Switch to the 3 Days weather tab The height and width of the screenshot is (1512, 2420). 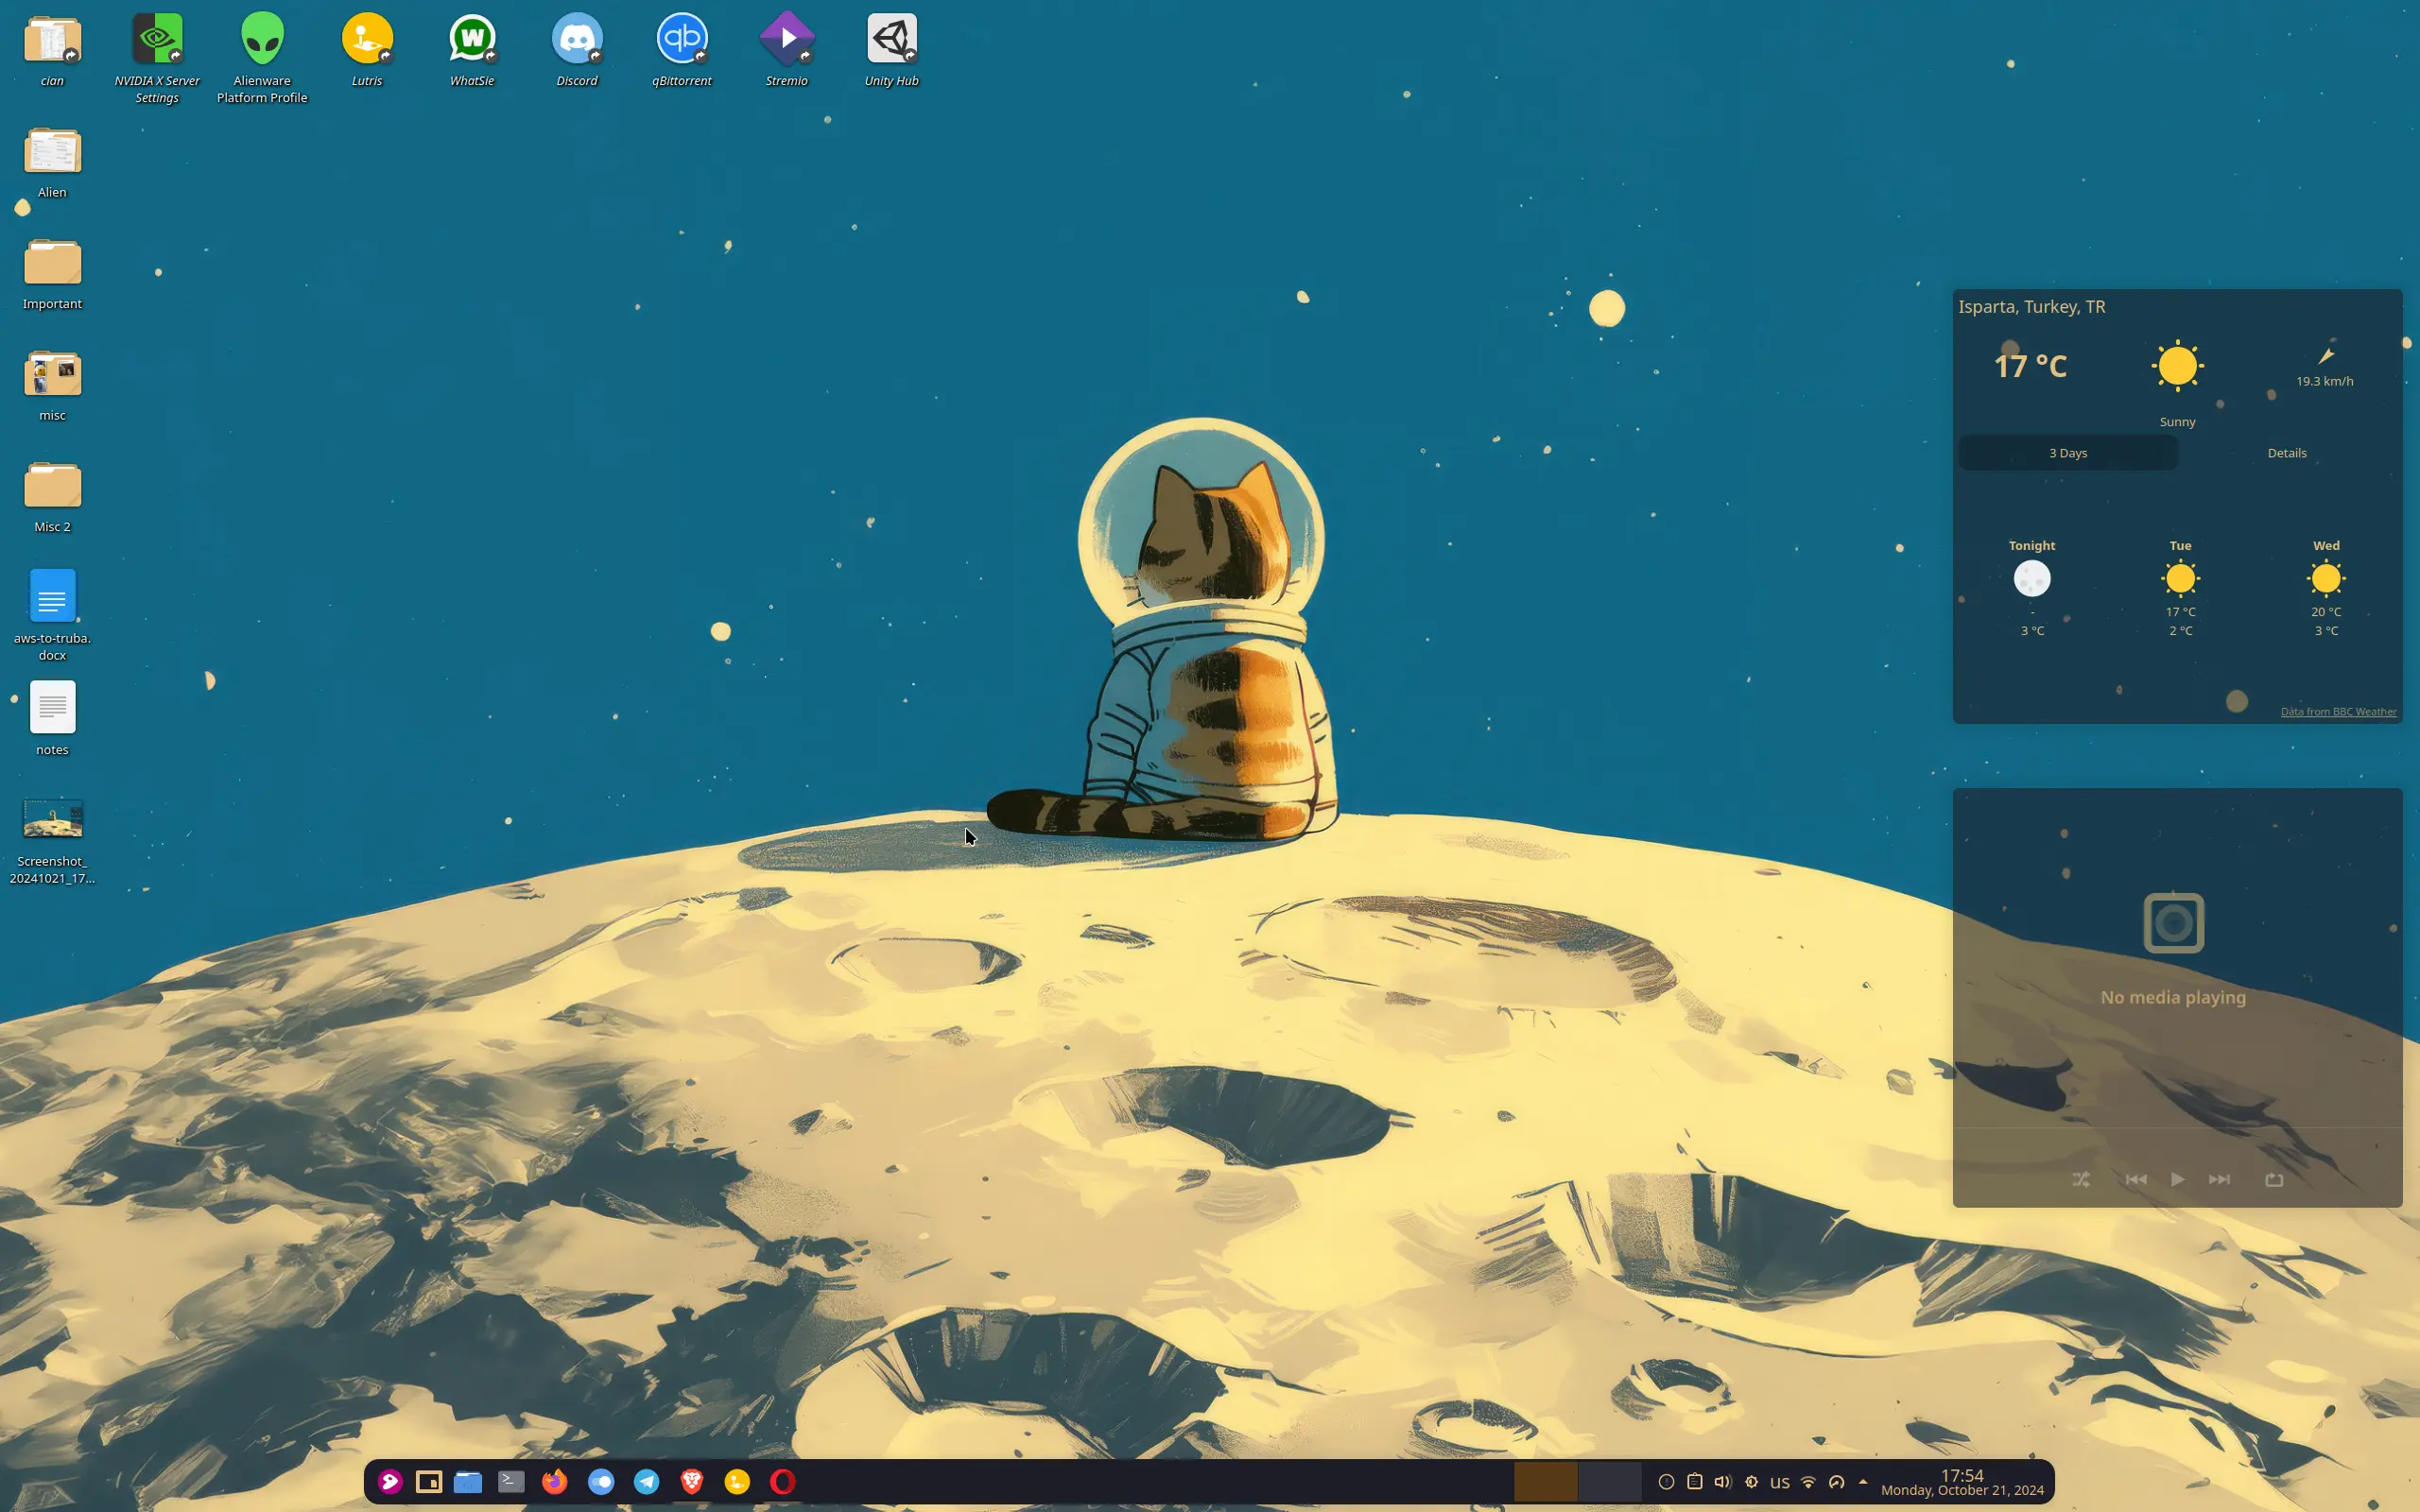coord(2068,453)
